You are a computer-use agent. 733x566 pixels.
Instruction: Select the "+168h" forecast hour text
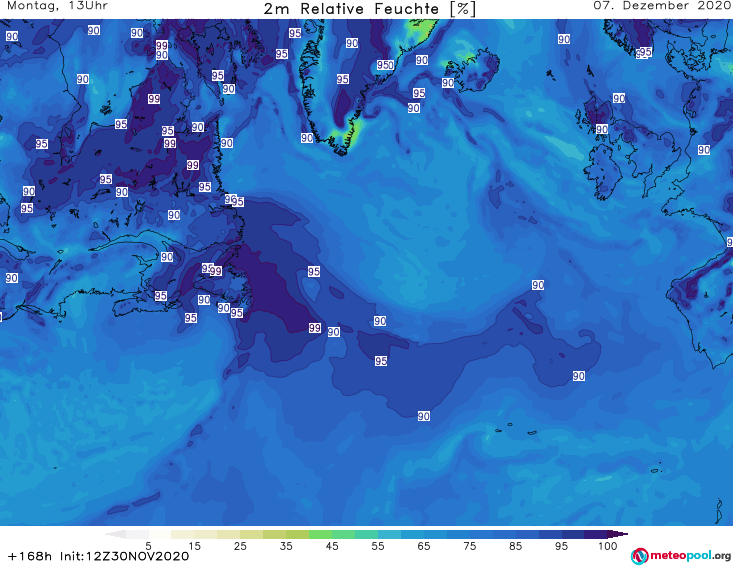pyautogui.click(x=30, y=556)
